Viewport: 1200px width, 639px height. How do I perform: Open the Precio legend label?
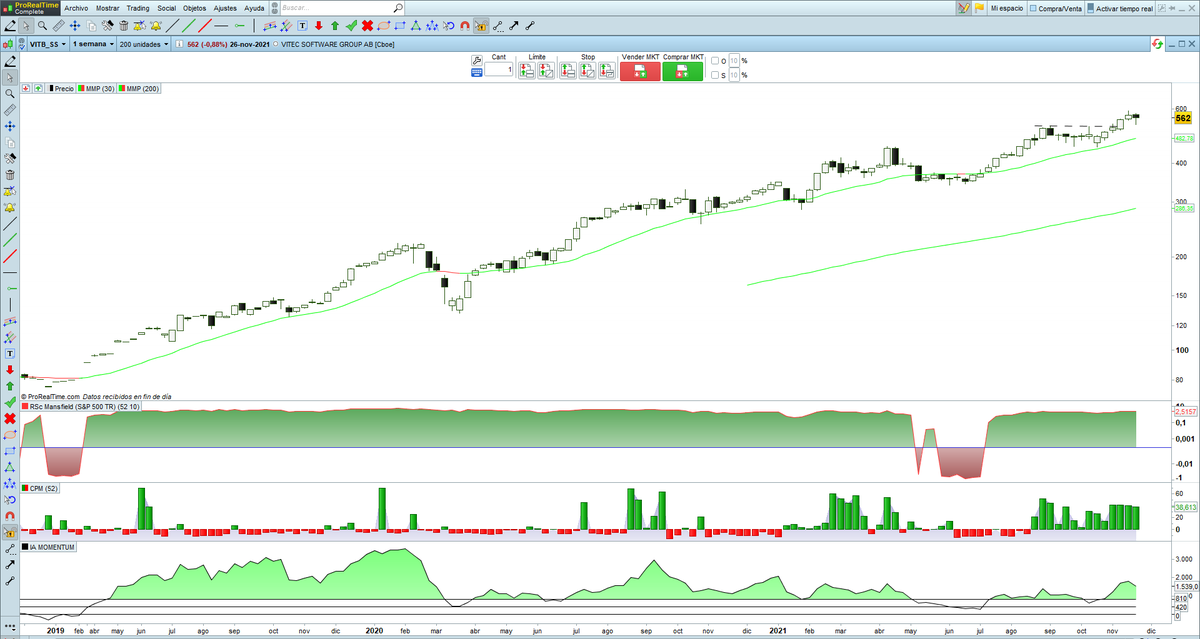(62, 89)
